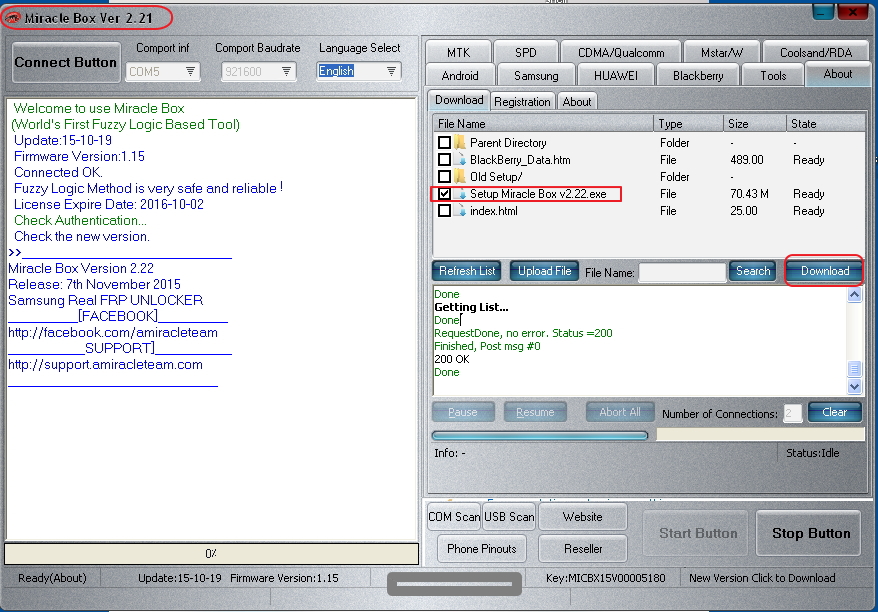Tick the Old Setup folder checkbox

tap(445, 176)
